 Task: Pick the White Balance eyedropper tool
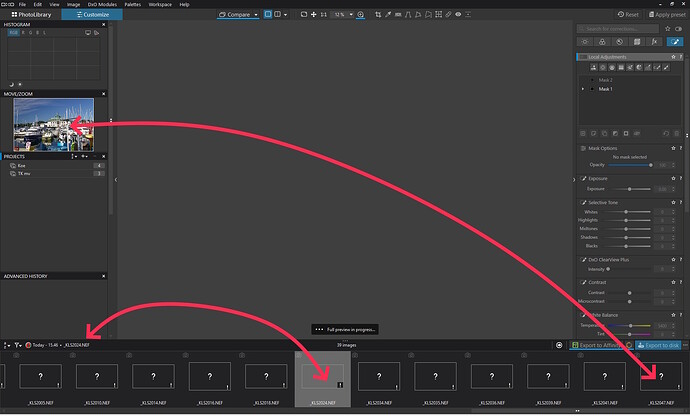(388, 15)
